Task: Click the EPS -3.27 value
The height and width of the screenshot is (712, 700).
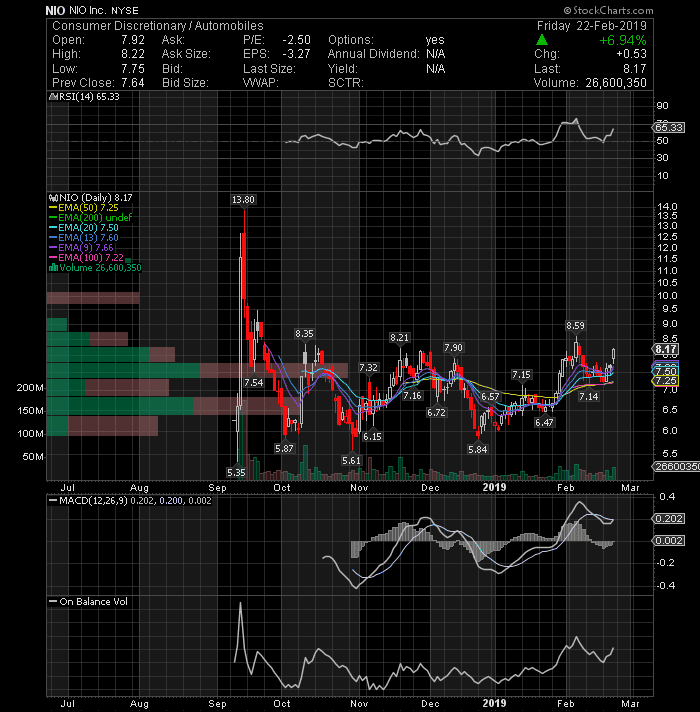Action: click(296, 54)
